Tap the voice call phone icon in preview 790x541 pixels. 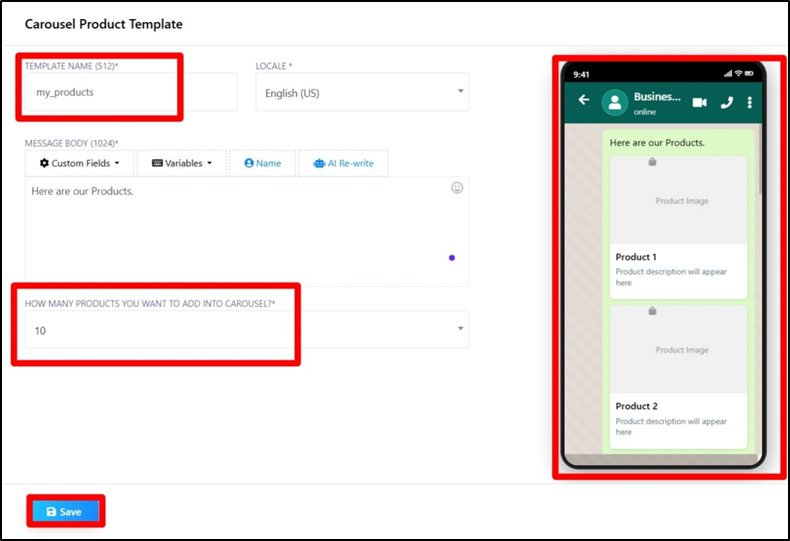[727, 102]
